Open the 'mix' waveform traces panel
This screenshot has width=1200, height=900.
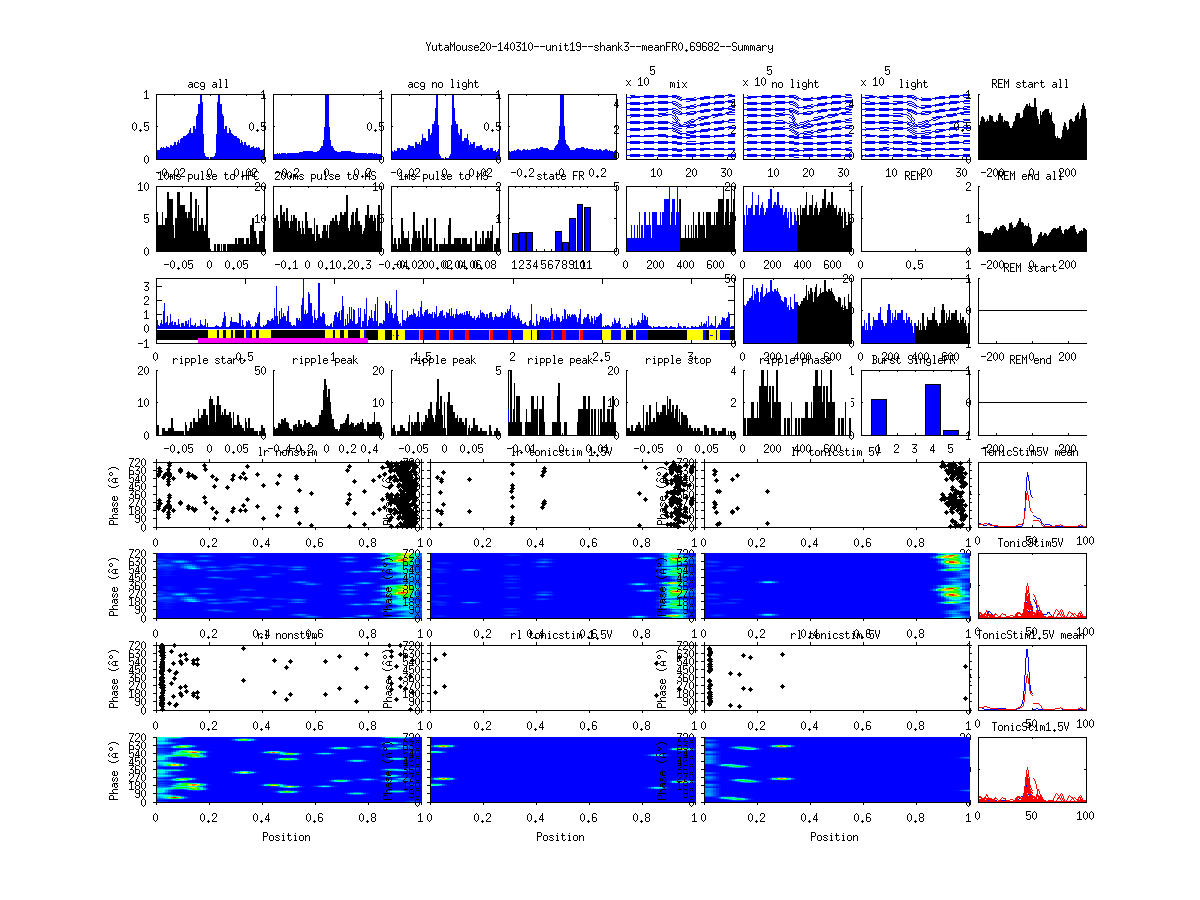[680, 127]
